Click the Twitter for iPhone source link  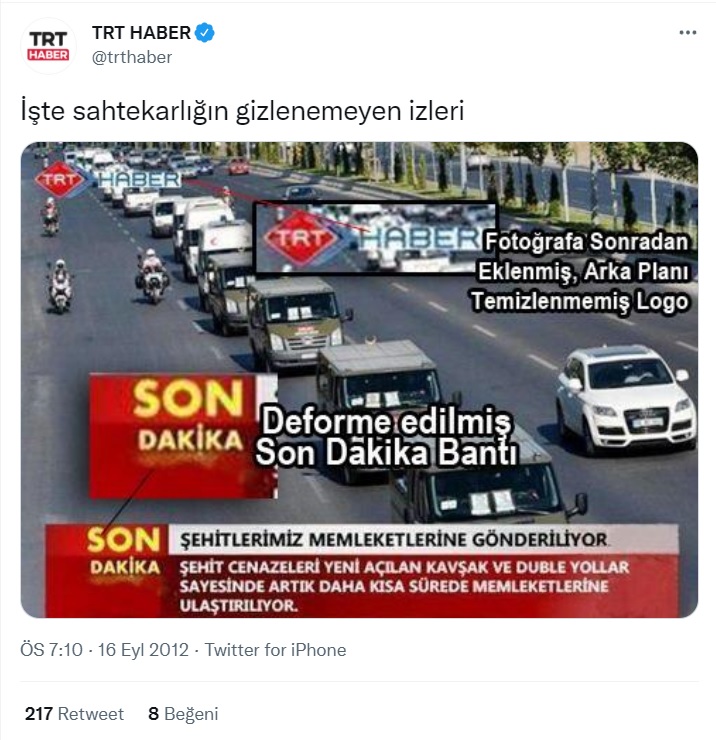point(275,650)
